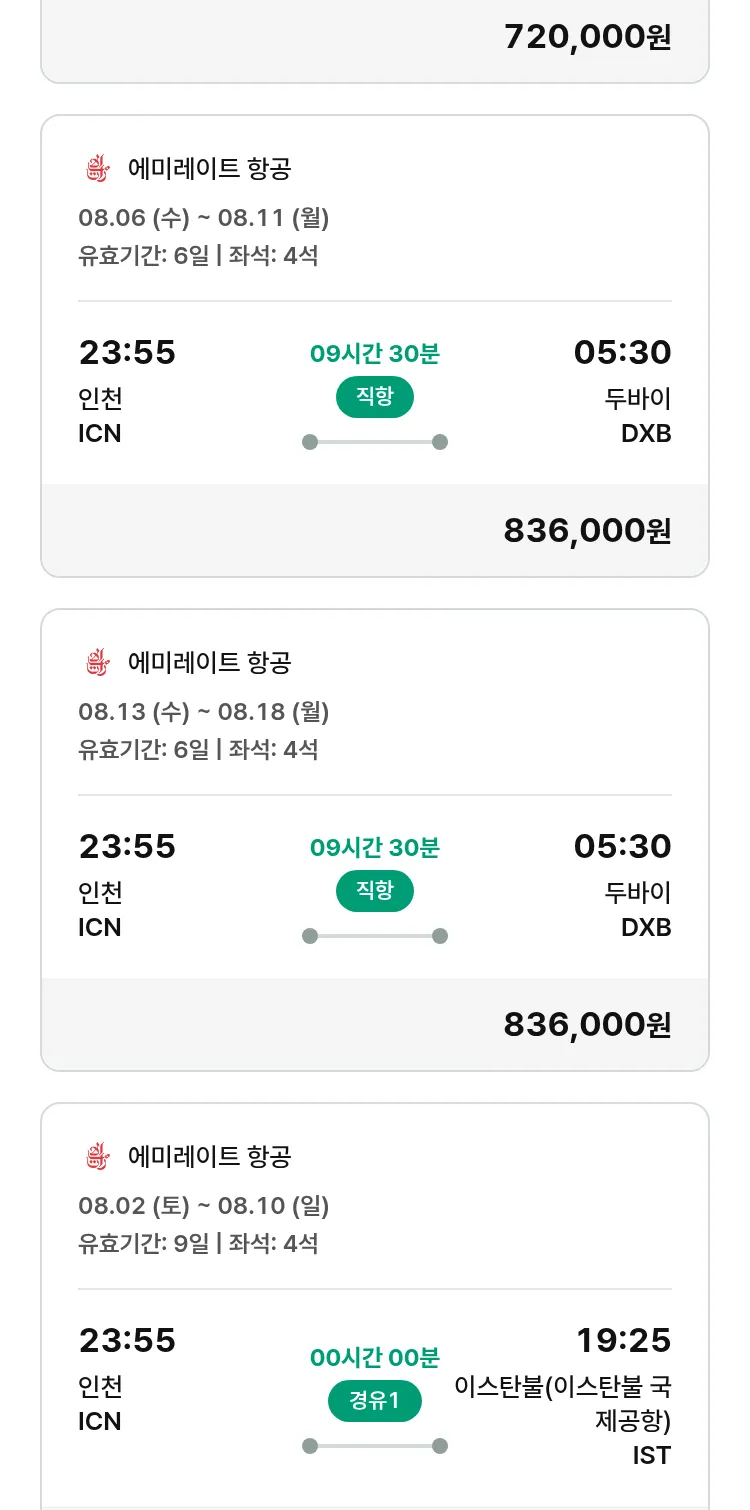Click the 직항 badge on the 08.13 flight
Image resolution: width=750 pixels, height=1510 pixels.
point(375,891)
